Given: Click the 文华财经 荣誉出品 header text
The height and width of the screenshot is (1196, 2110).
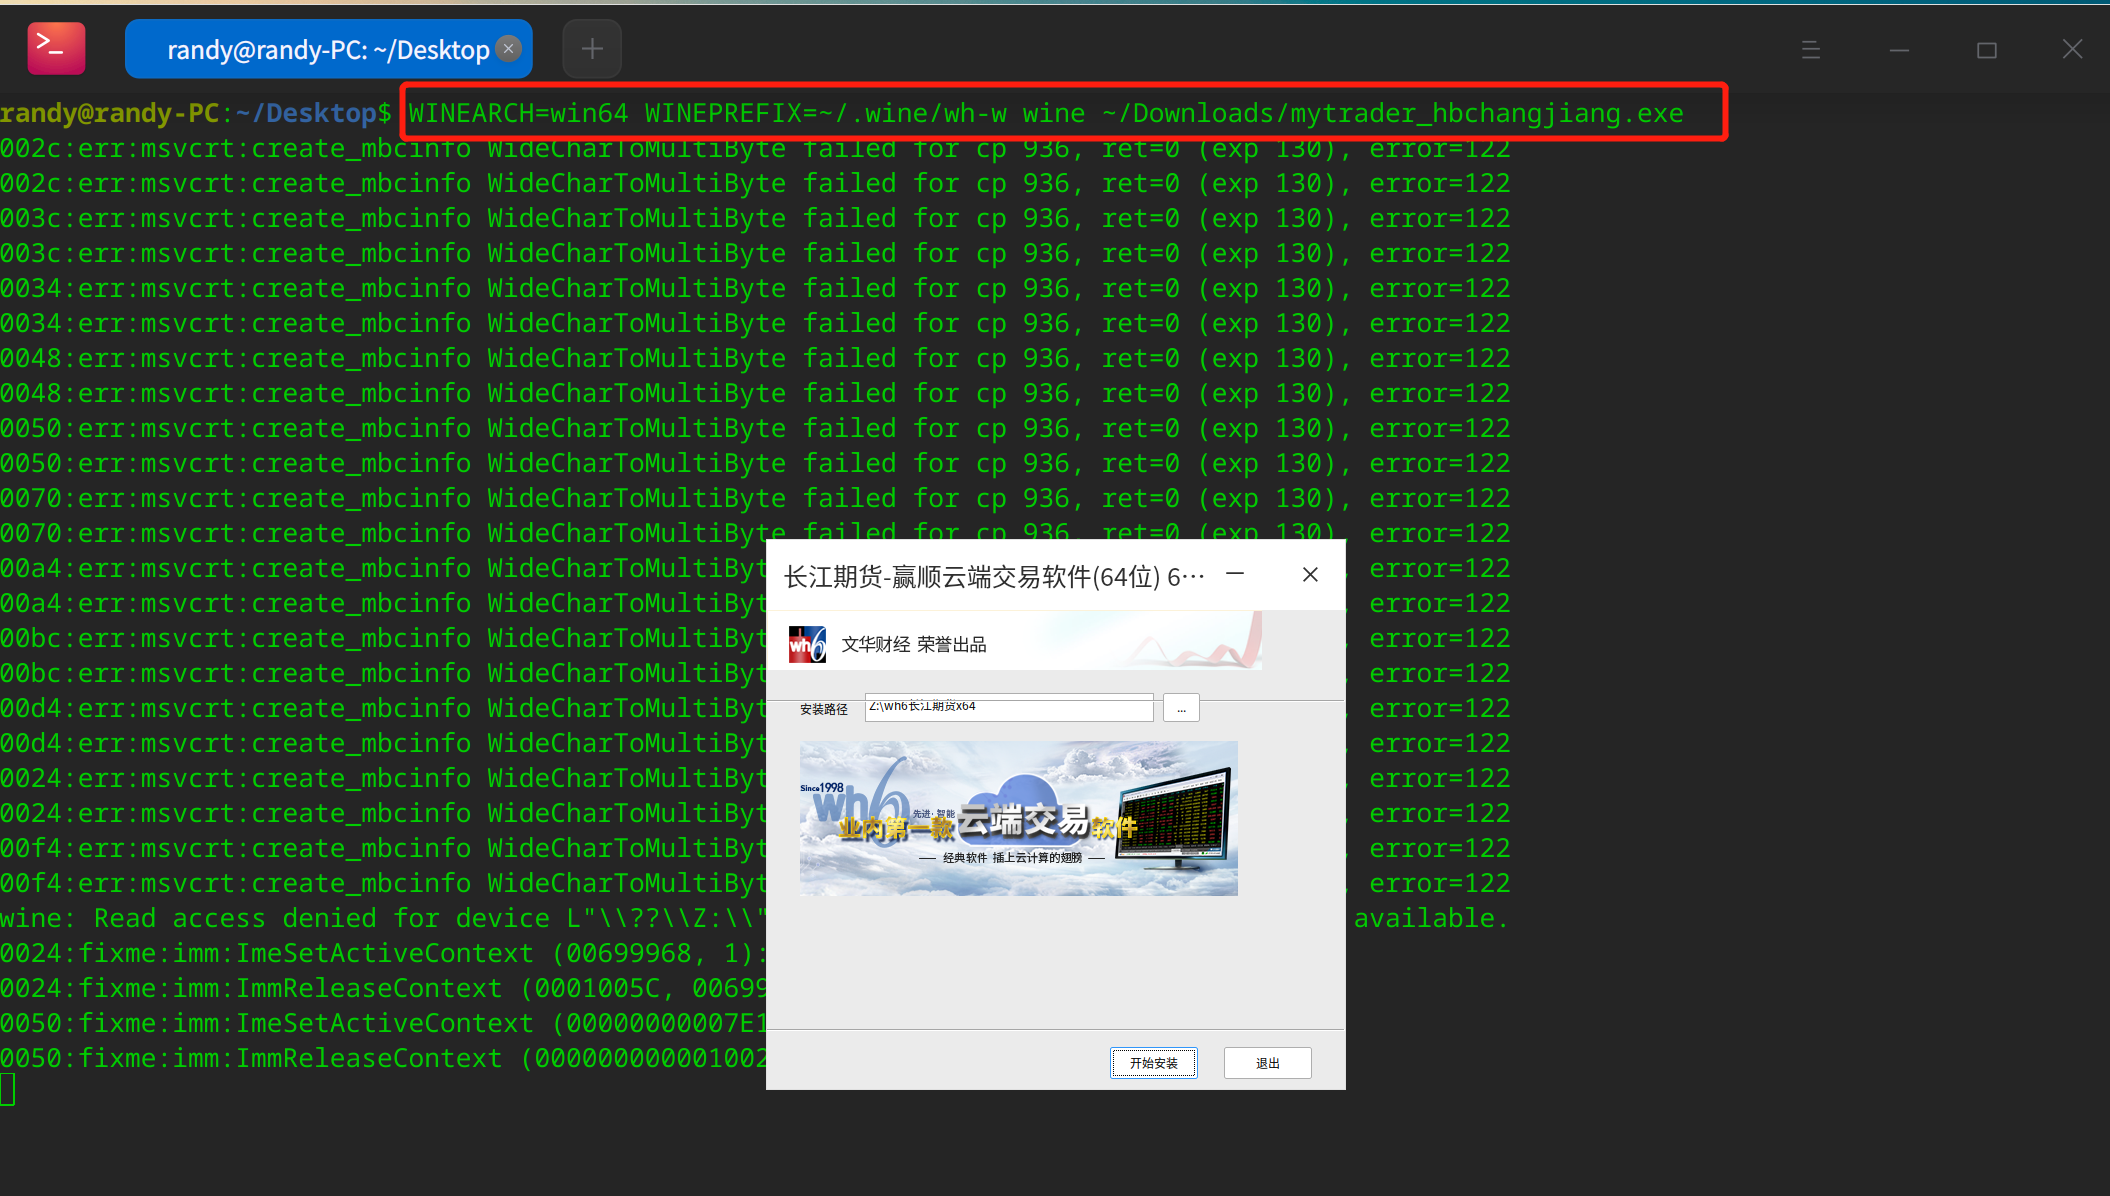Looking at the screenshot, I should coord(913,645).
